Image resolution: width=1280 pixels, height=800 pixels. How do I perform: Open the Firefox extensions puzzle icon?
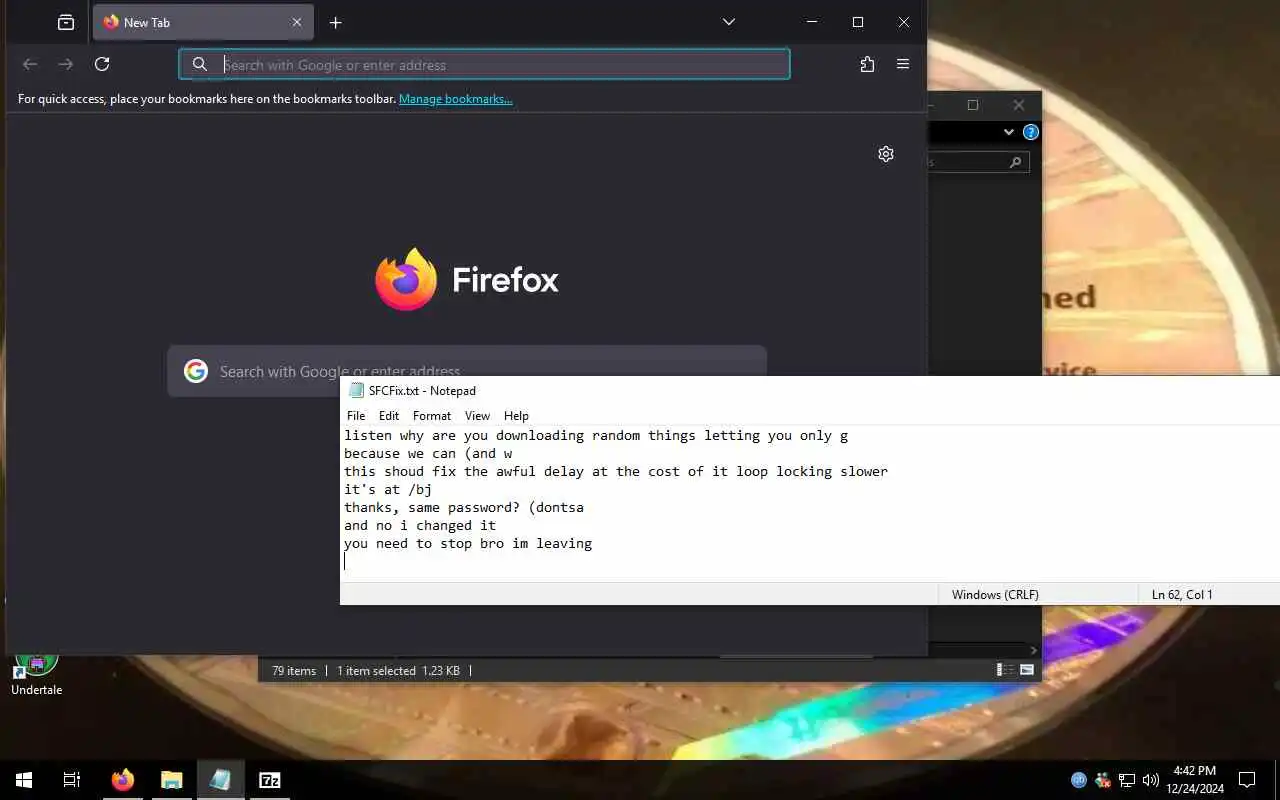(x=867, y=64)
